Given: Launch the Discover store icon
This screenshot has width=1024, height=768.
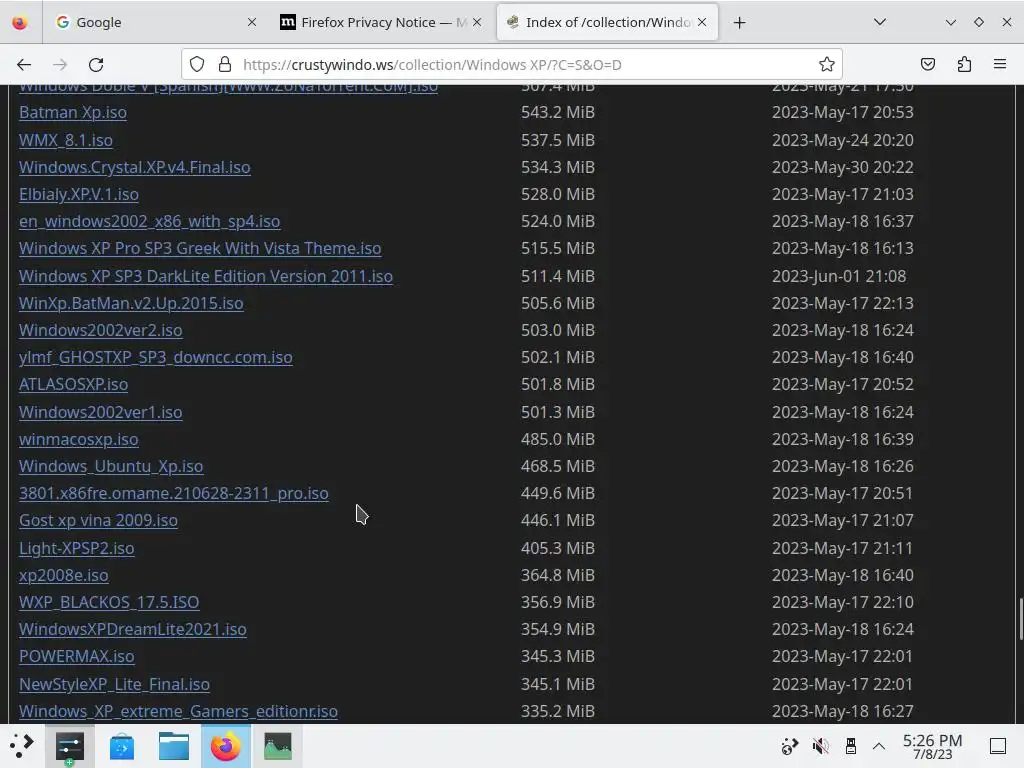Looking at the screenshot, I should point(122,746).
